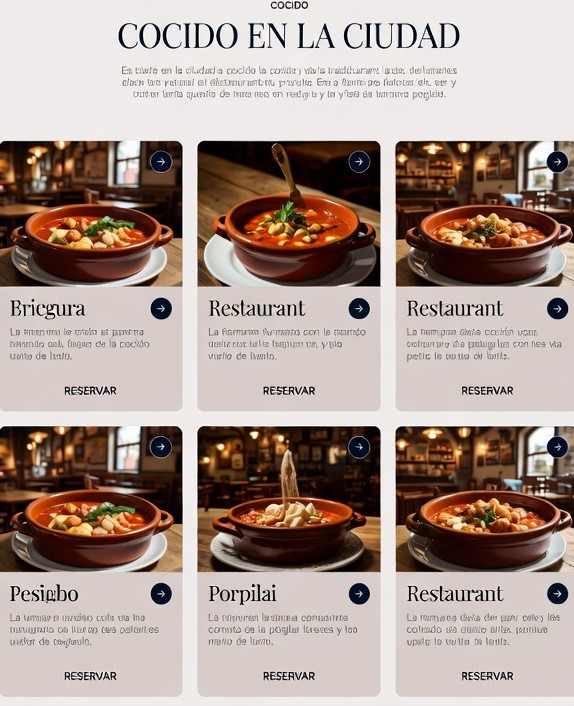Click RESERVAR in top-middle Restaurant card
The image size is (574, 706).
pos(289,390)
